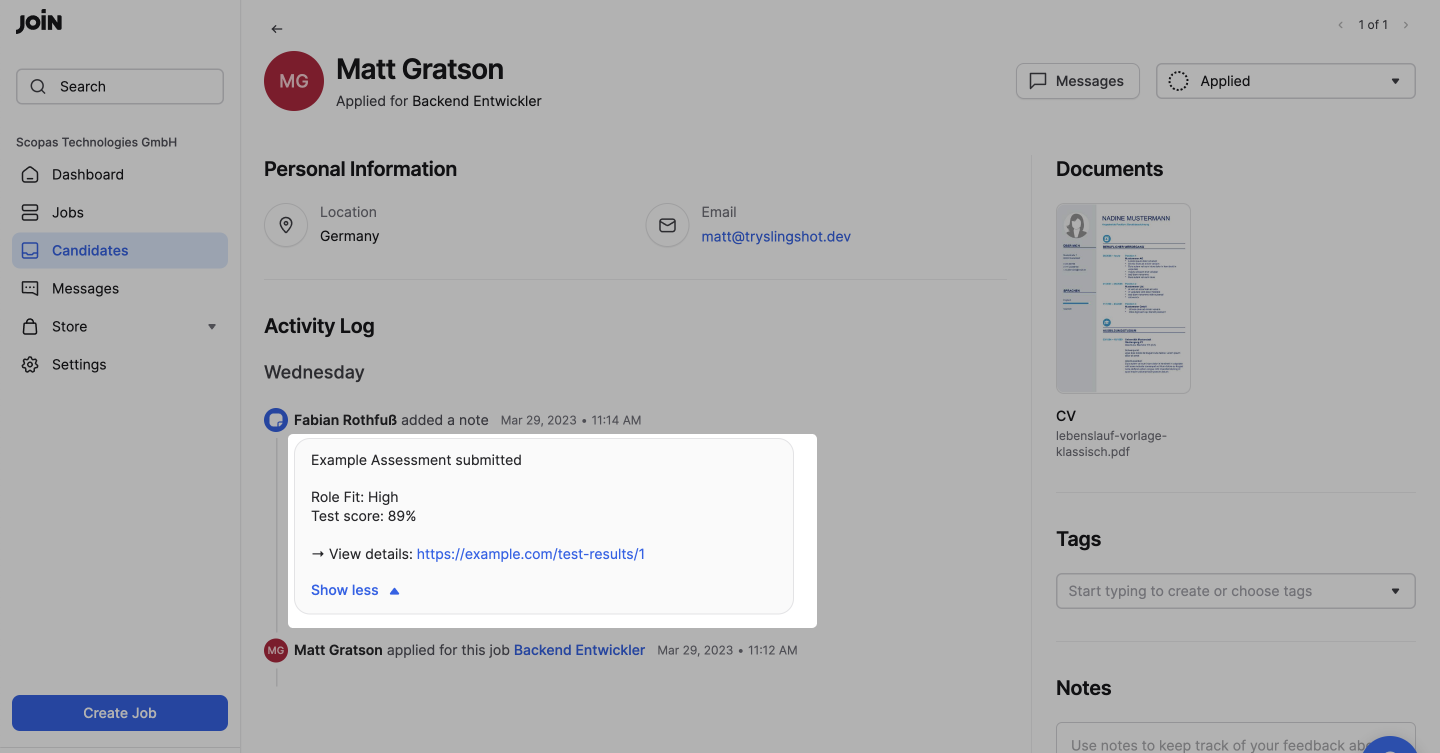
Task: Go to previous candidate with left chevron
Action: (1341, 25)
